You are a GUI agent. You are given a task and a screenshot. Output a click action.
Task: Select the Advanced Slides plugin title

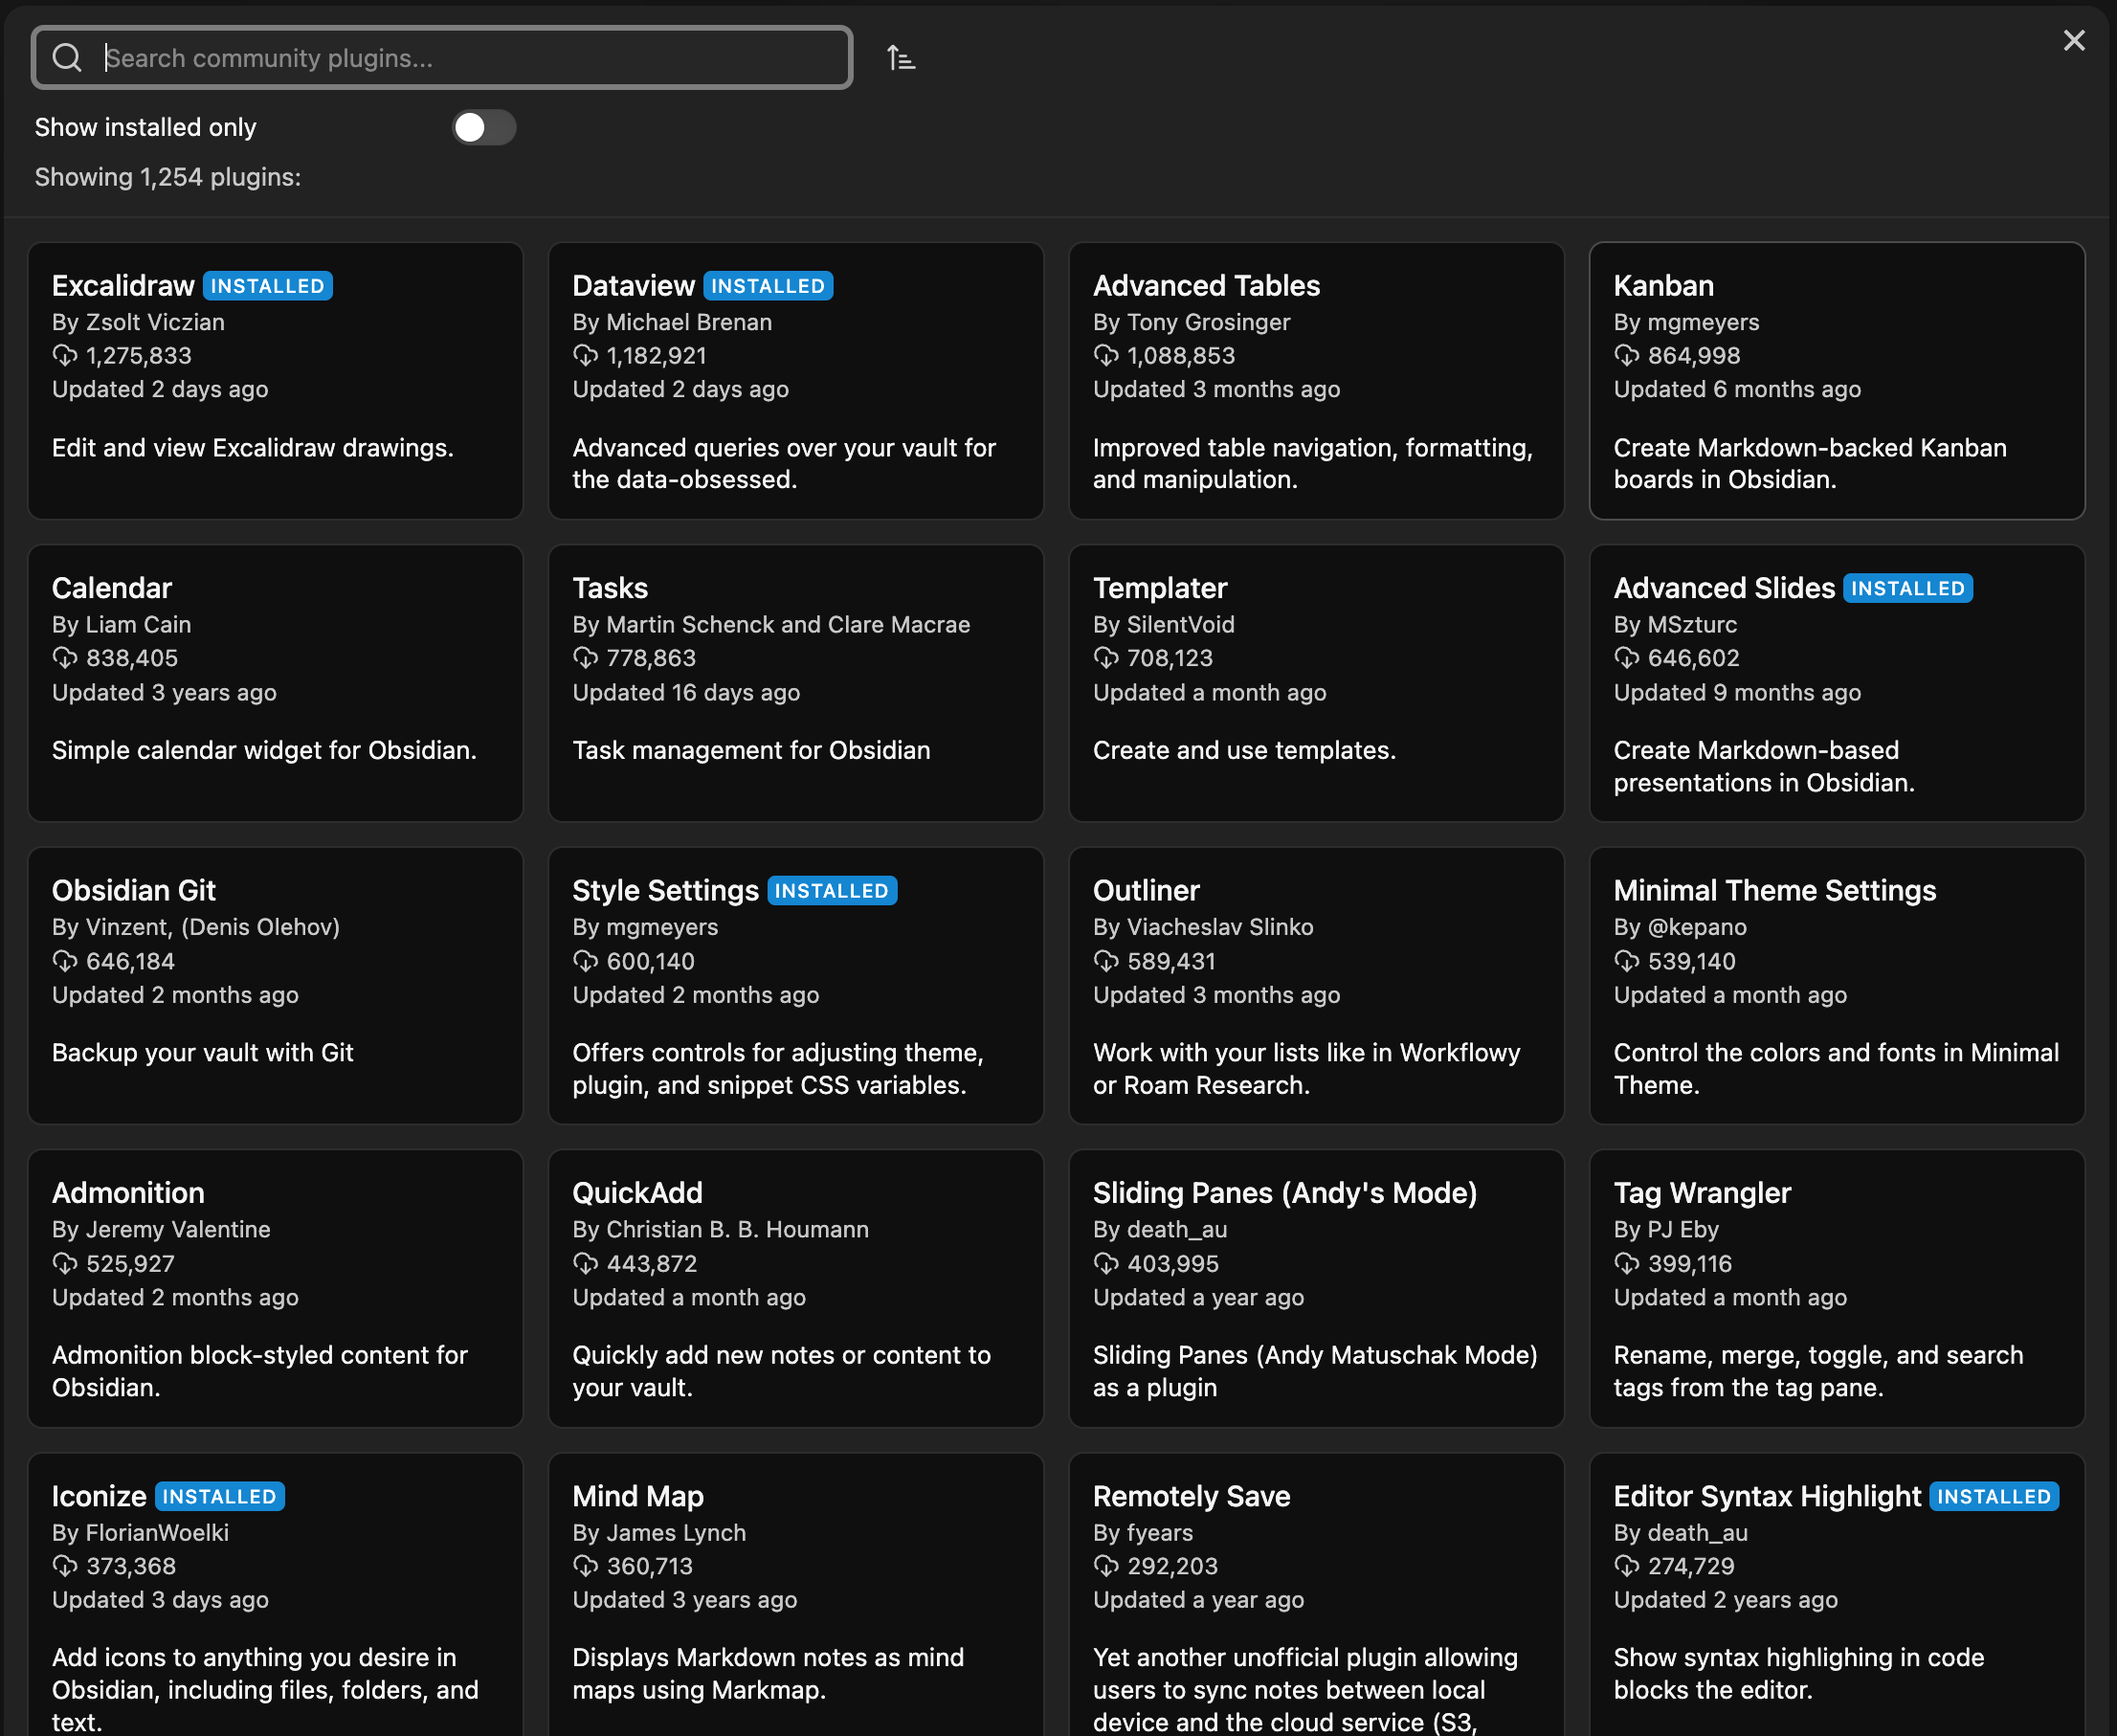click(1724, 588)
